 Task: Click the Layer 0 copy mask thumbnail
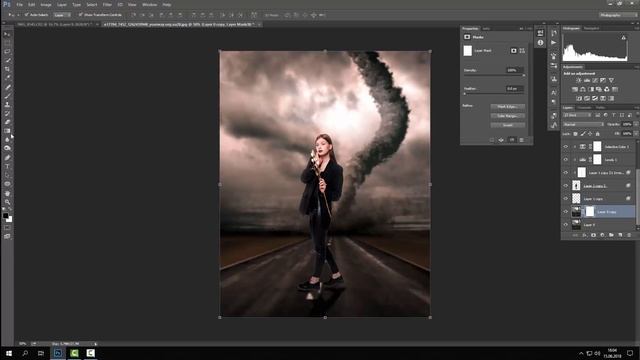590,211
